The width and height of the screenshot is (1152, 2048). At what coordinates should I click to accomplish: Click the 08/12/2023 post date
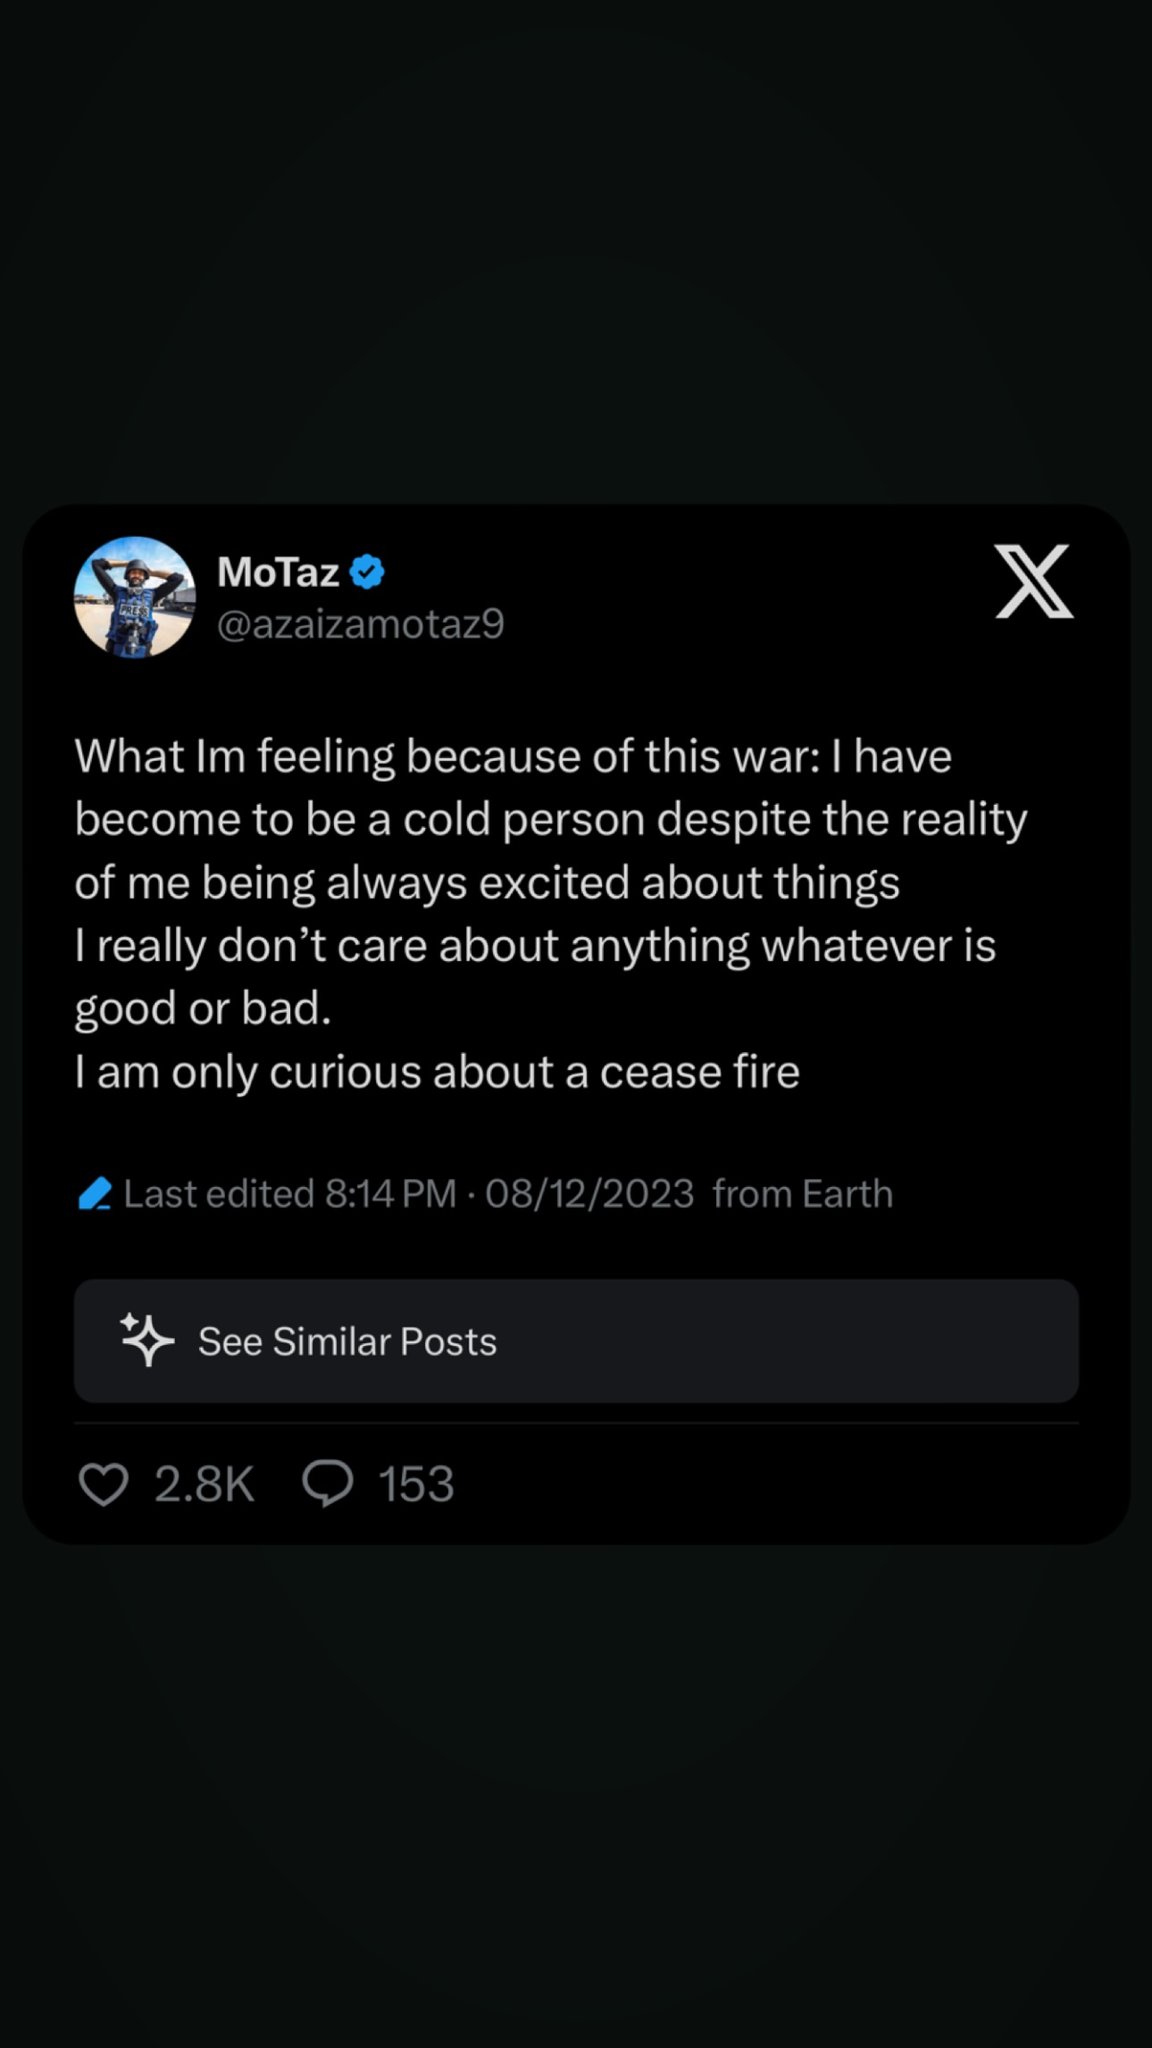pos(590,1193)
